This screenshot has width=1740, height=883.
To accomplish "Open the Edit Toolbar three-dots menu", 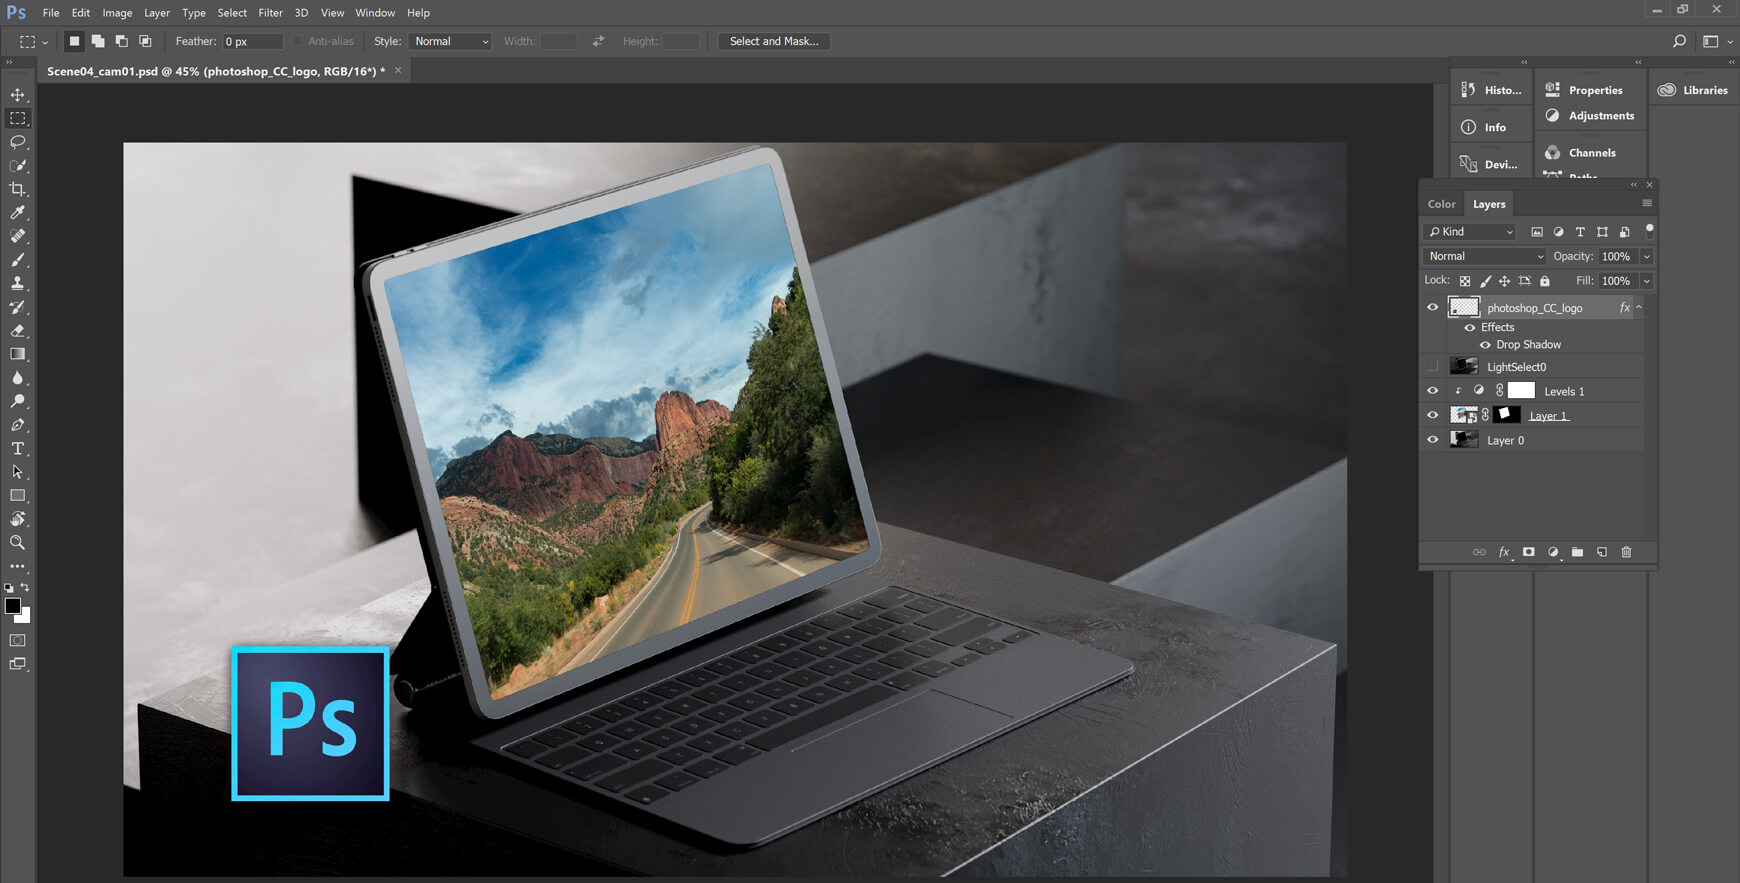I will (x=18, y=566).
